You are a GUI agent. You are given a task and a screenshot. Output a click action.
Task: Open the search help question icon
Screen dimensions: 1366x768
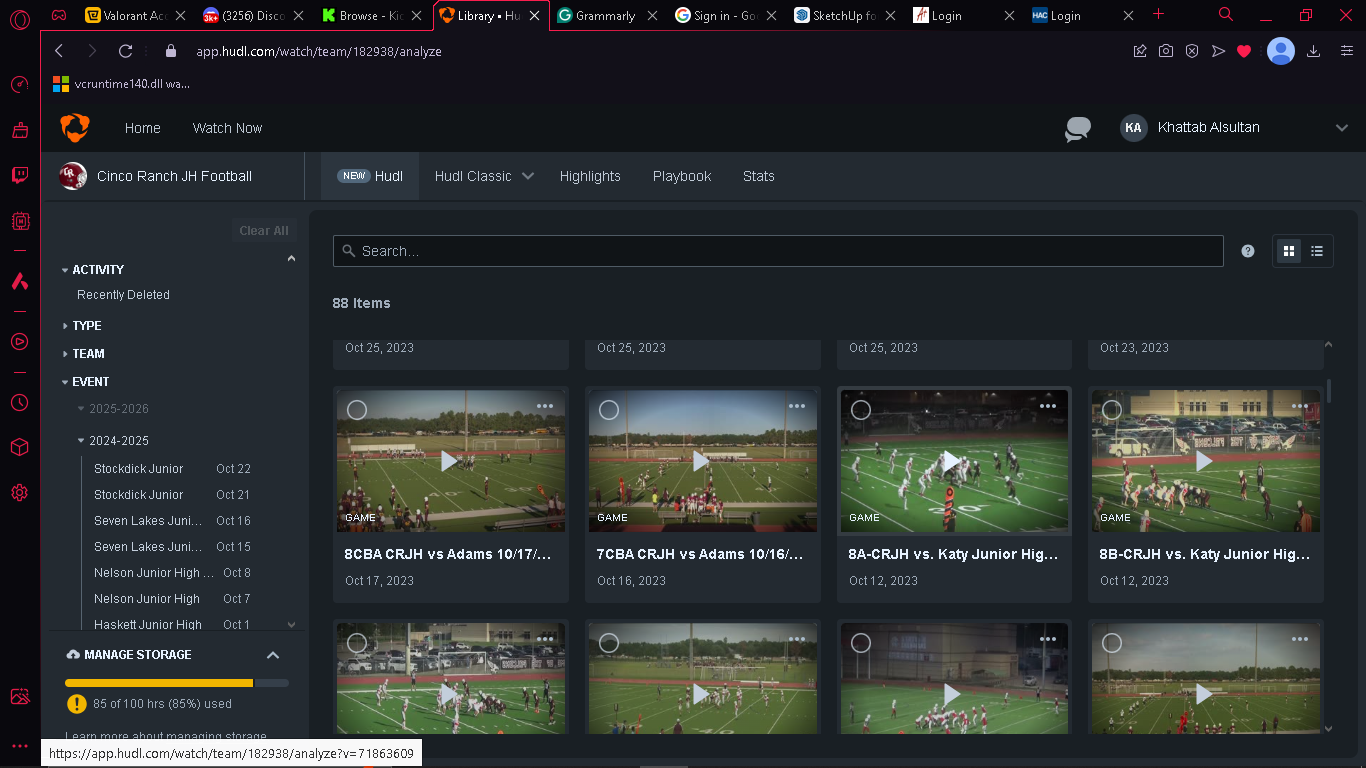1248,251
